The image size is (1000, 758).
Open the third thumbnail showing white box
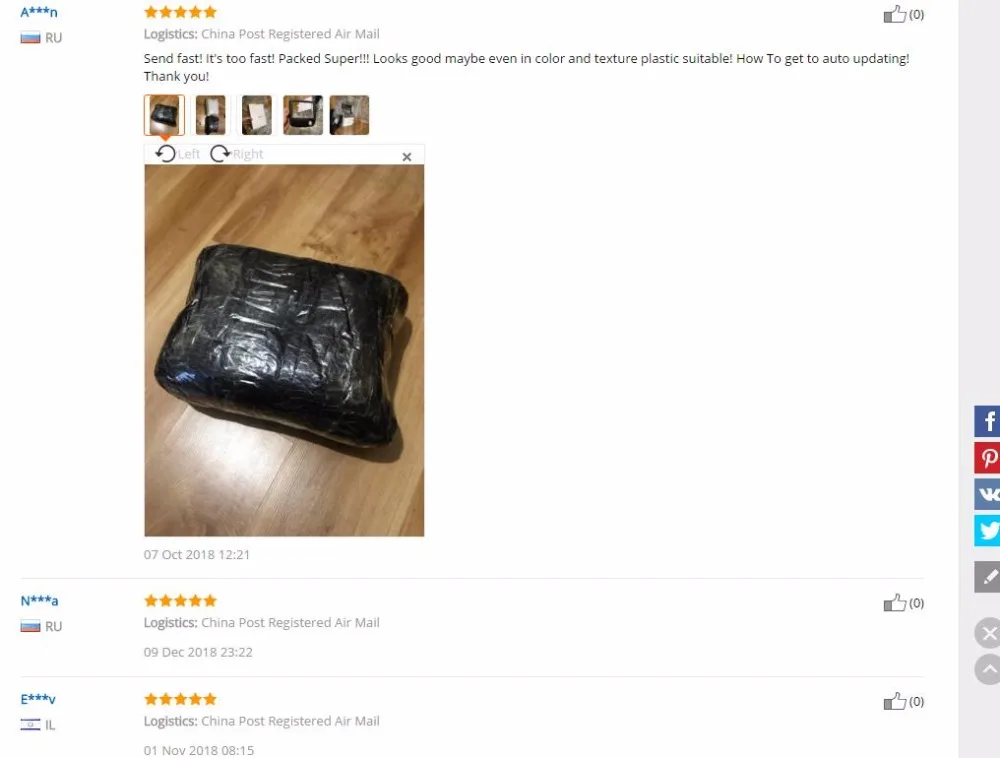tap(257, 115)
